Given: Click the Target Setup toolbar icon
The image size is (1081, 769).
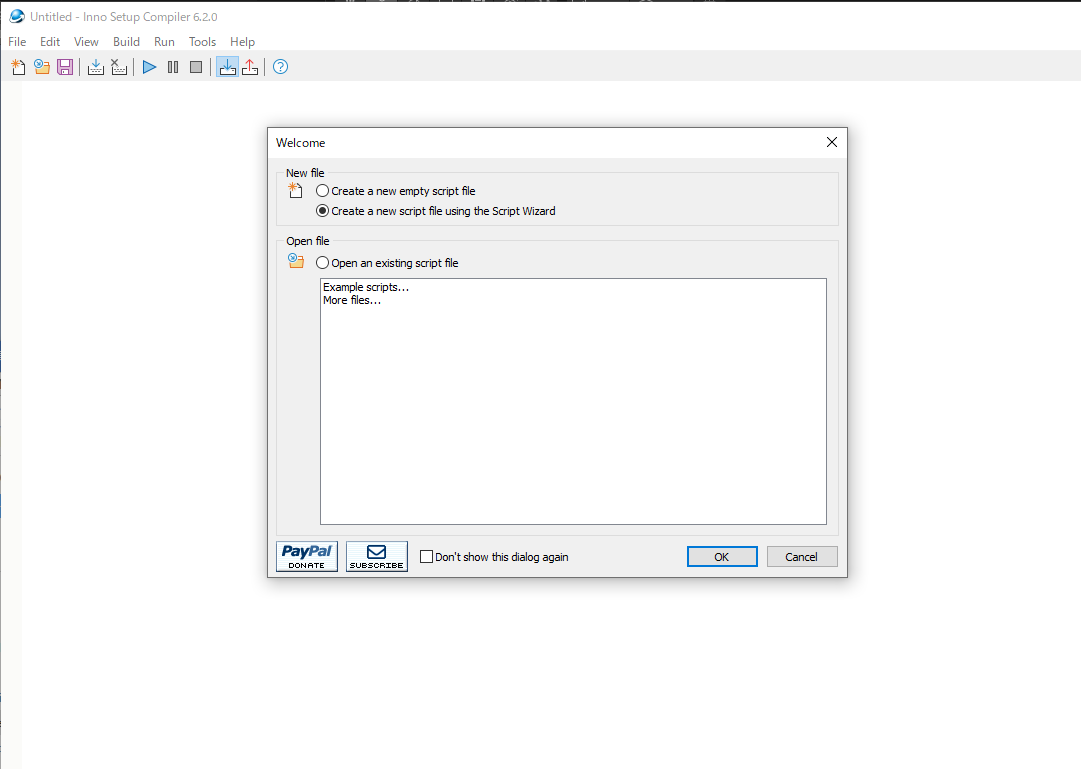Looking at the screenshot, I should pyautogui.click(x=228, y=67).
